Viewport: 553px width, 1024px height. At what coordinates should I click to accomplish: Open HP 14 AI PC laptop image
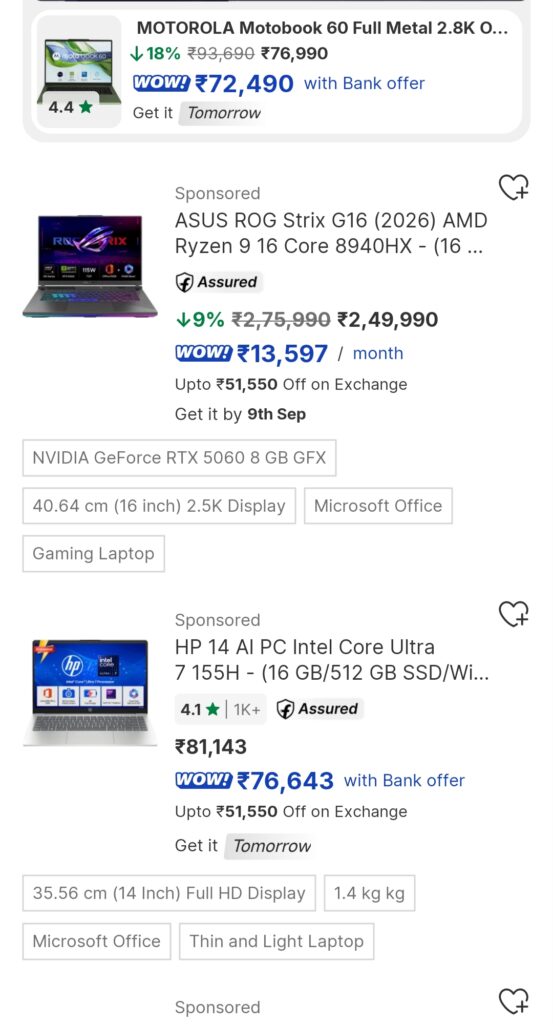point(90,692)
